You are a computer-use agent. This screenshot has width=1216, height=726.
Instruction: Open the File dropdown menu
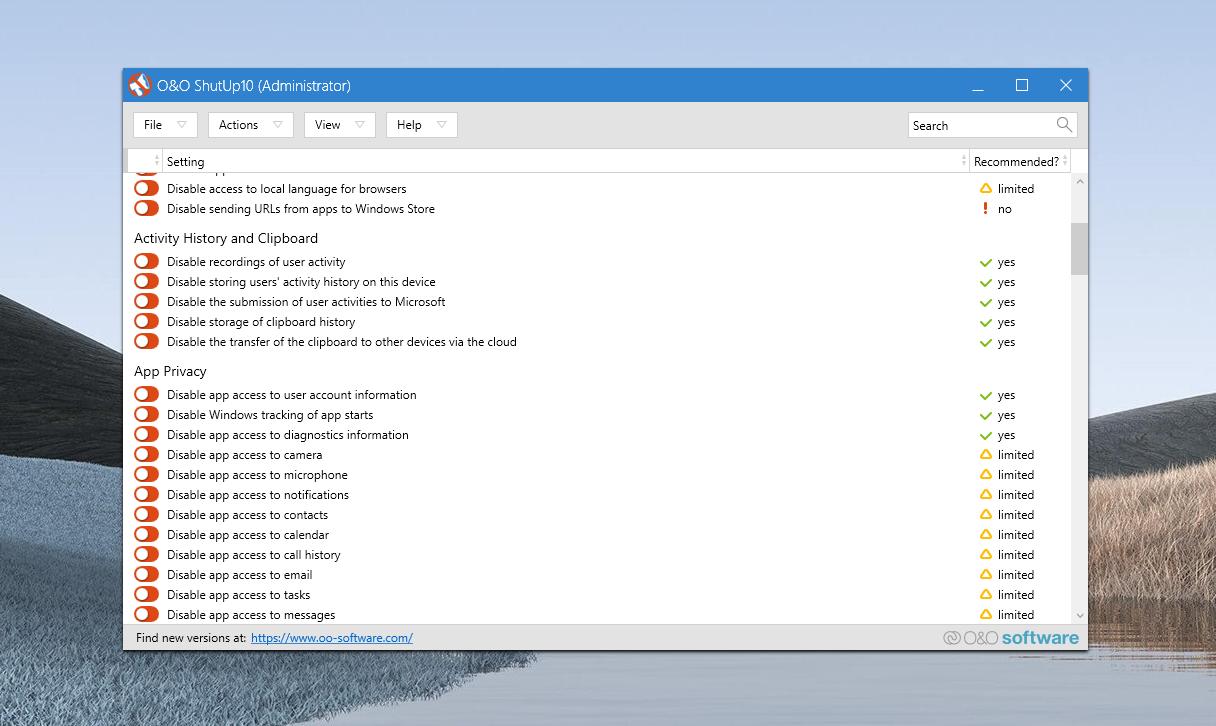coord(165,125)
